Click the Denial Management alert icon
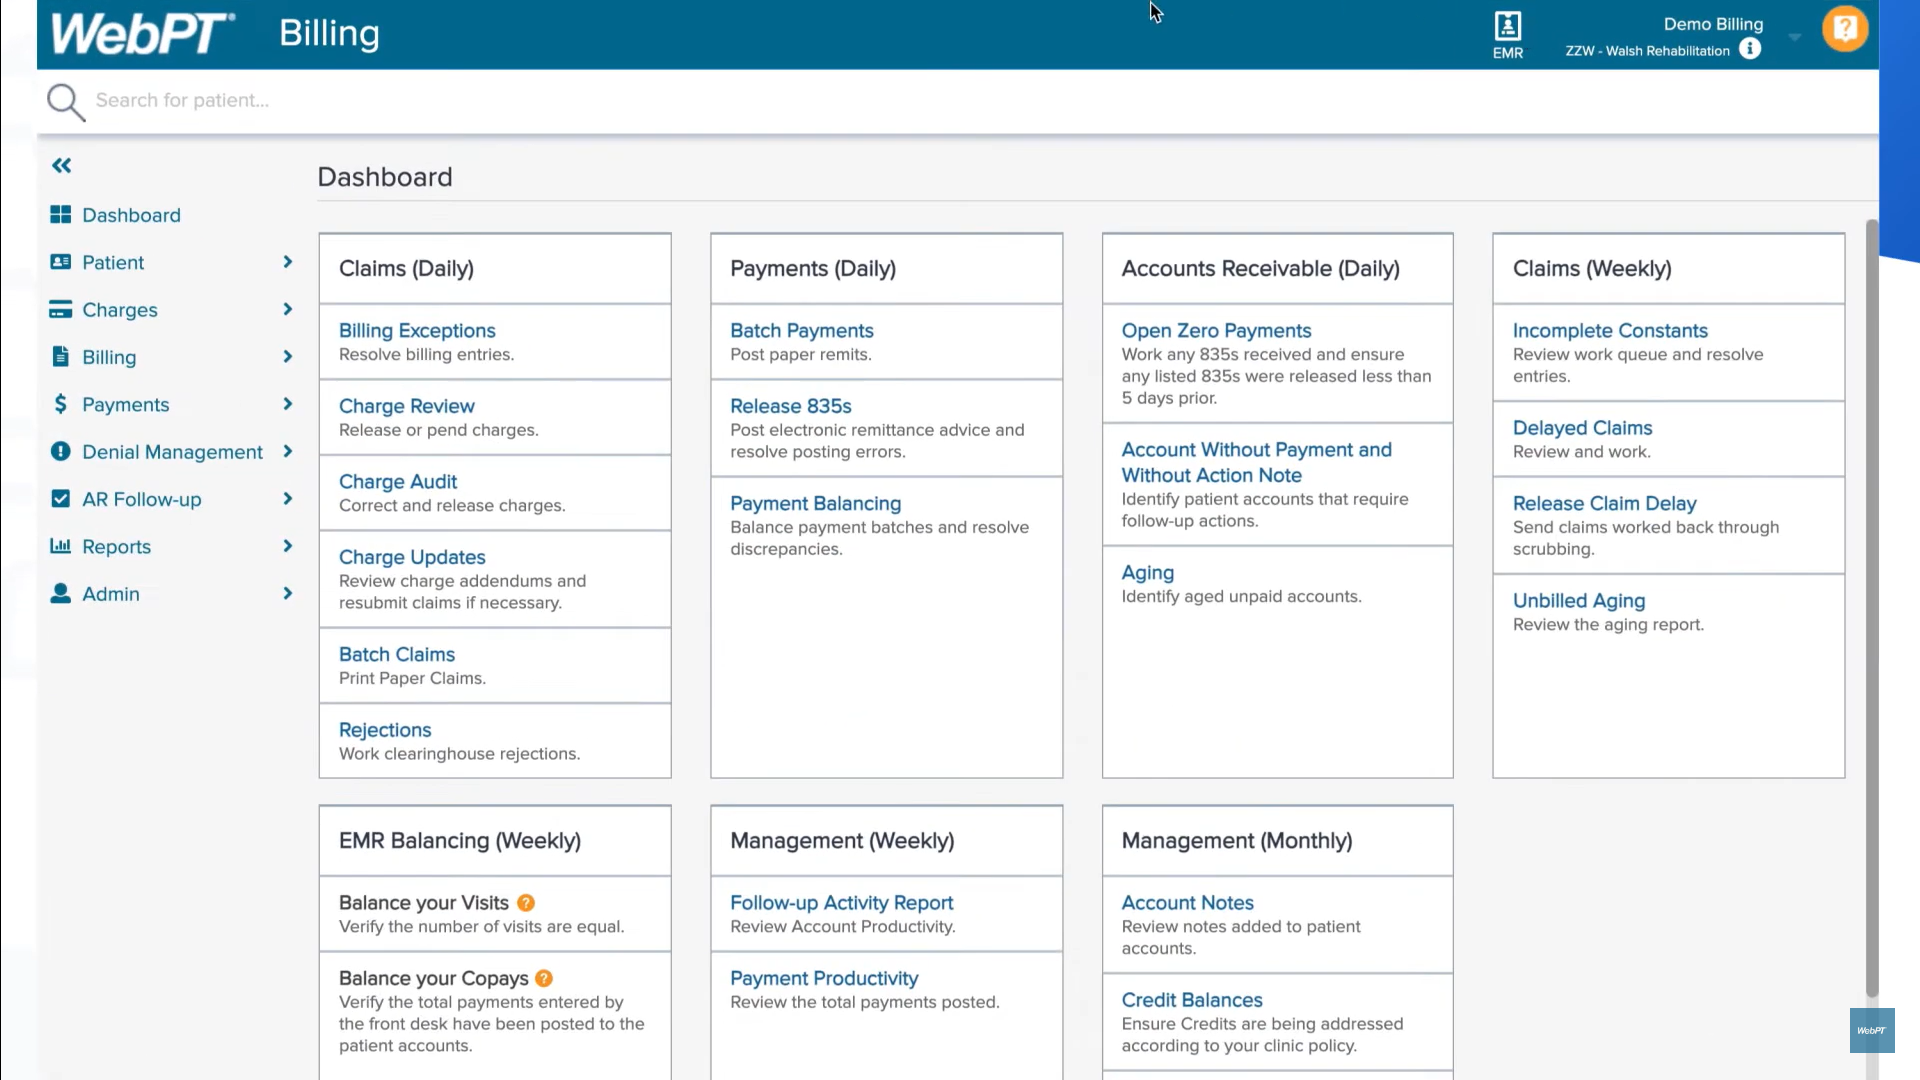 60,452
